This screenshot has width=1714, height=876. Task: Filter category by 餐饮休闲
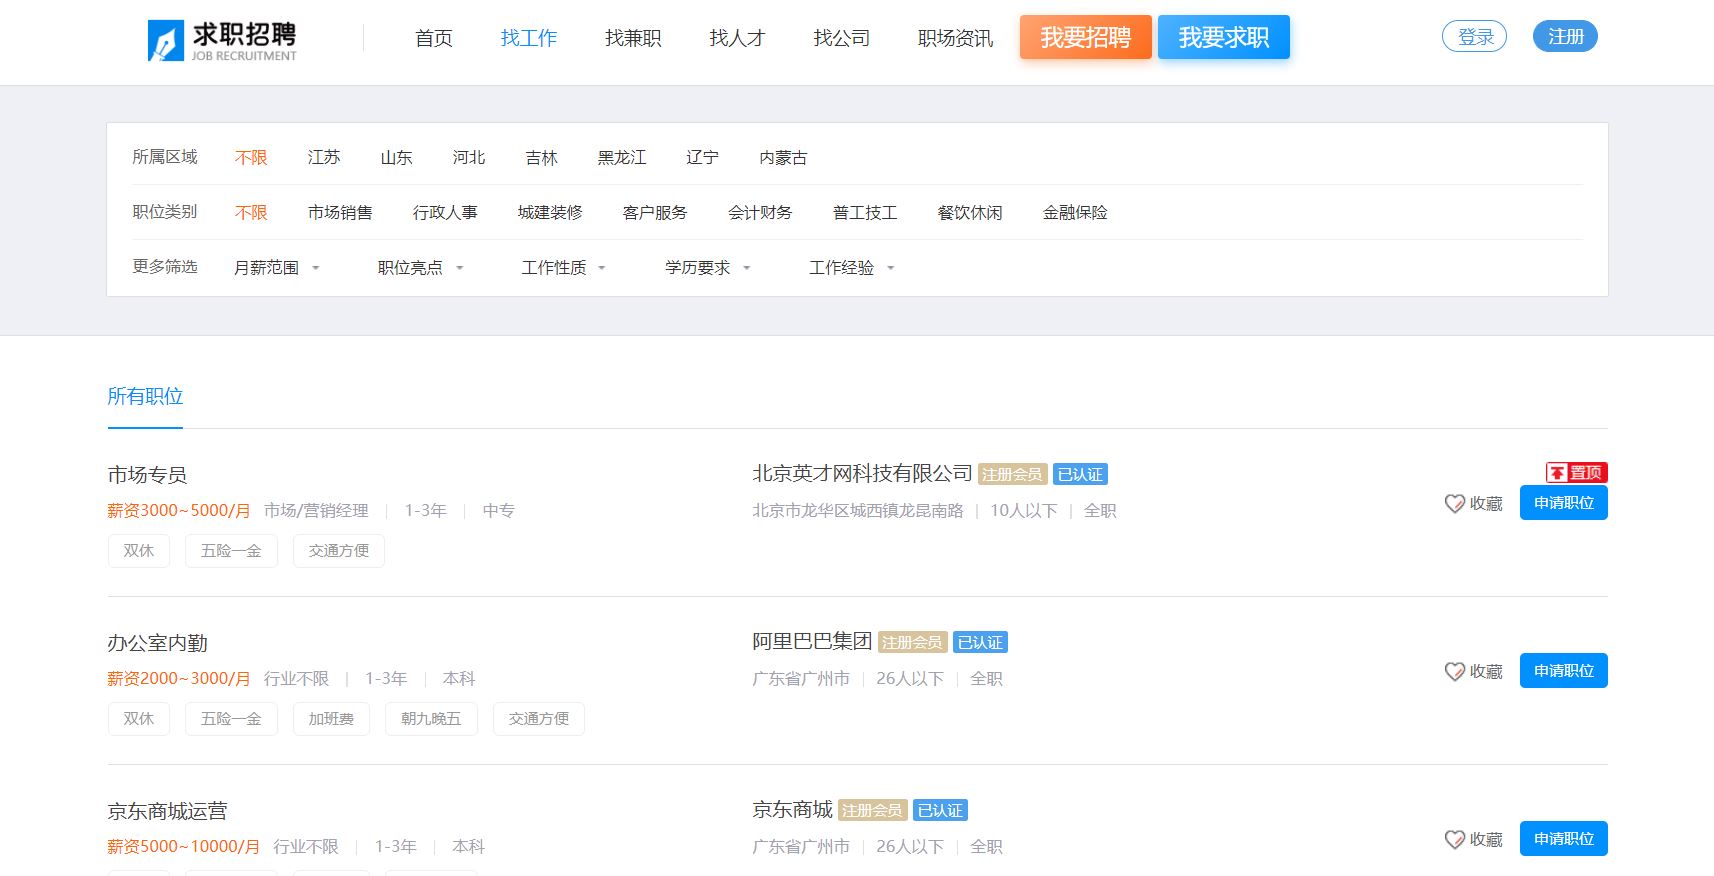(x=970, y=213)
